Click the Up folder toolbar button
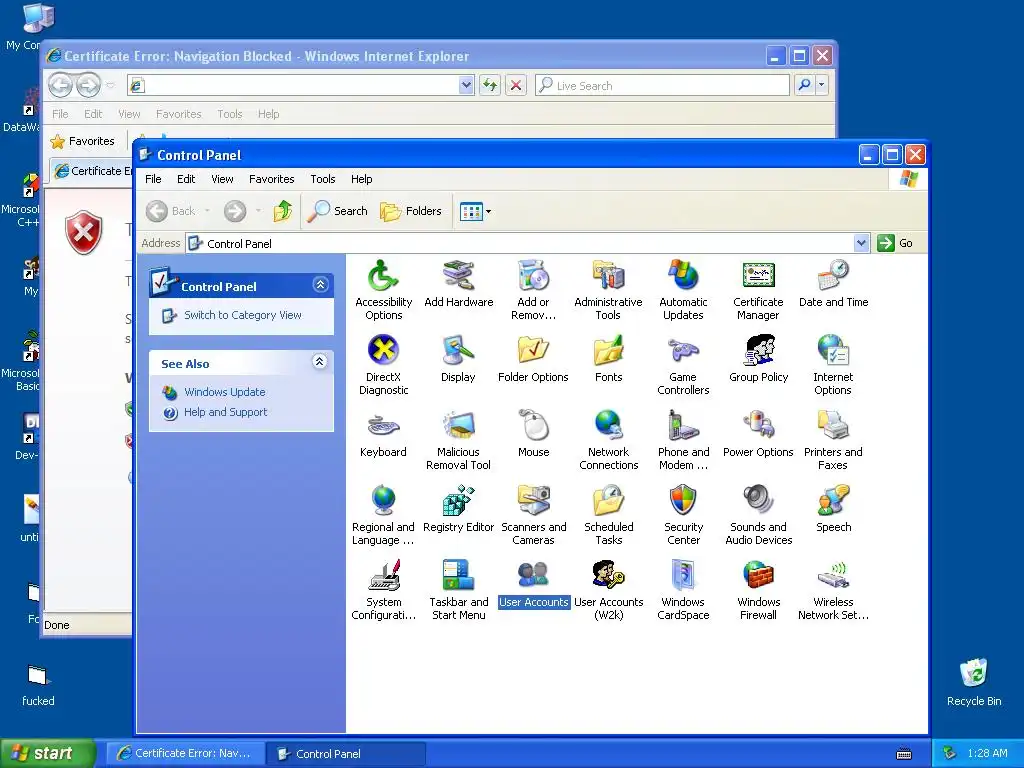Screen dimensions: 1024x768 click(x=283, y=211)
